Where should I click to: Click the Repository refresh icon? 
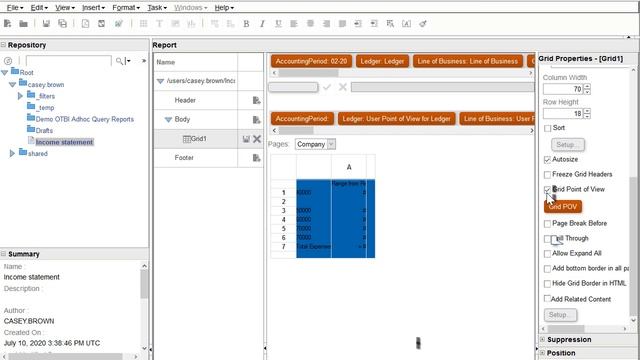click(8, 61)
